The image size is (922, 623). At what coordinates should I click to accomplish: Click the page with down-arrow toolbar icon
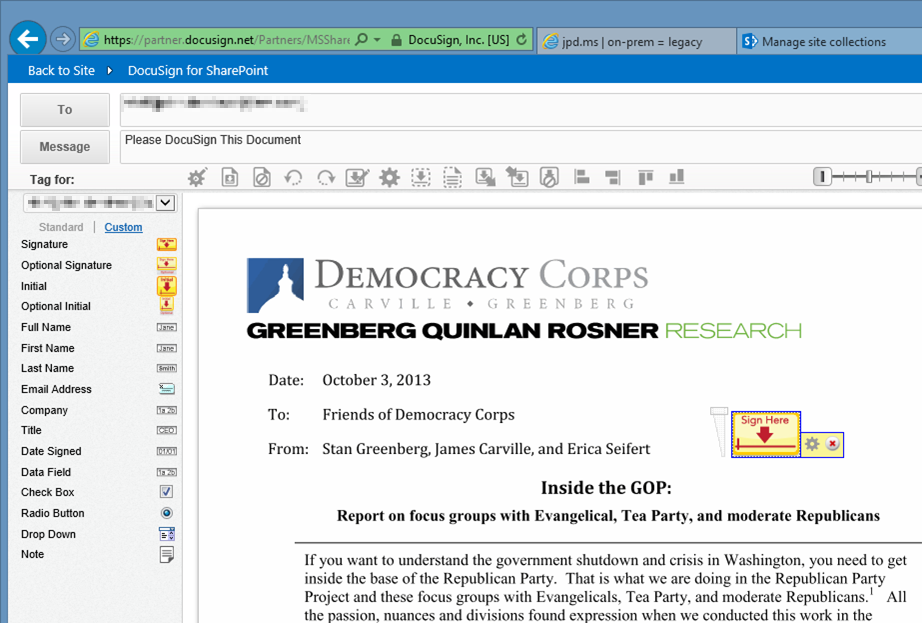pyautogui.click(x=230, y=177)
